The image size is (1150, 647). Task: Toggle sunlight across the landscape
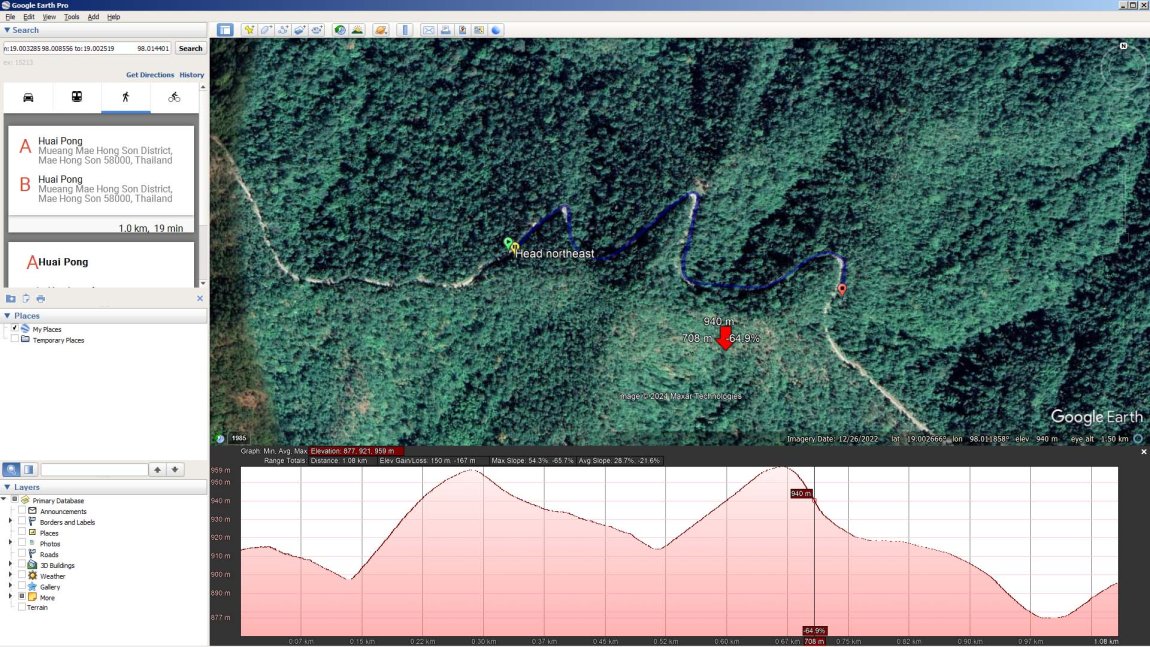[357, 30]
